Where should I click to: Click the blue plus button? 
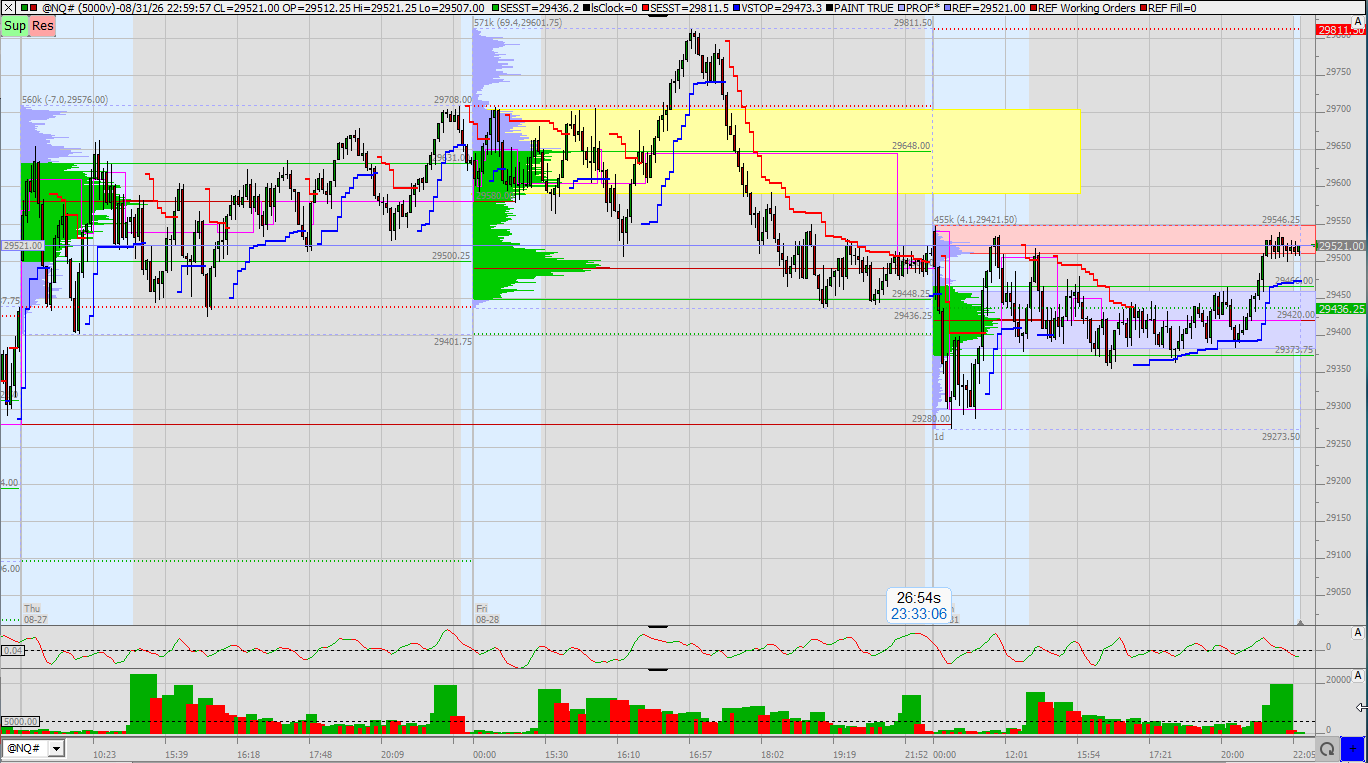click(x=1354, y=748)
